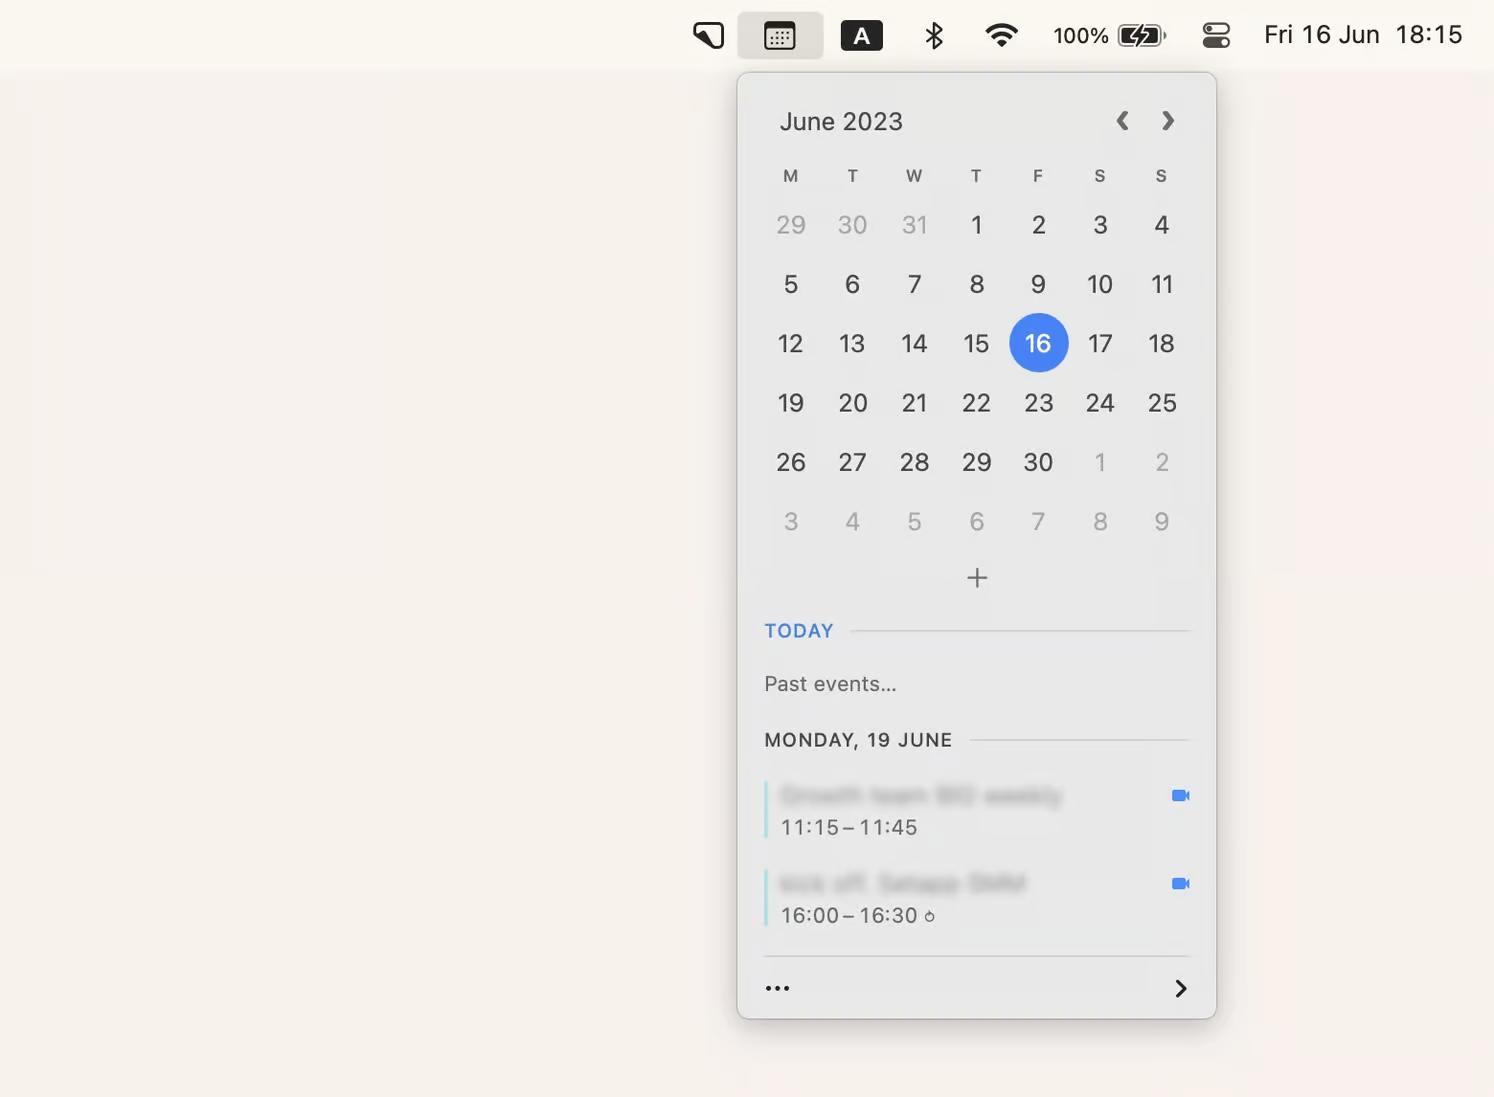Screen dimensions: 1494x1097
Task: Click the battery status icon
Action: pyautogui.click(x=1141, y=36)
